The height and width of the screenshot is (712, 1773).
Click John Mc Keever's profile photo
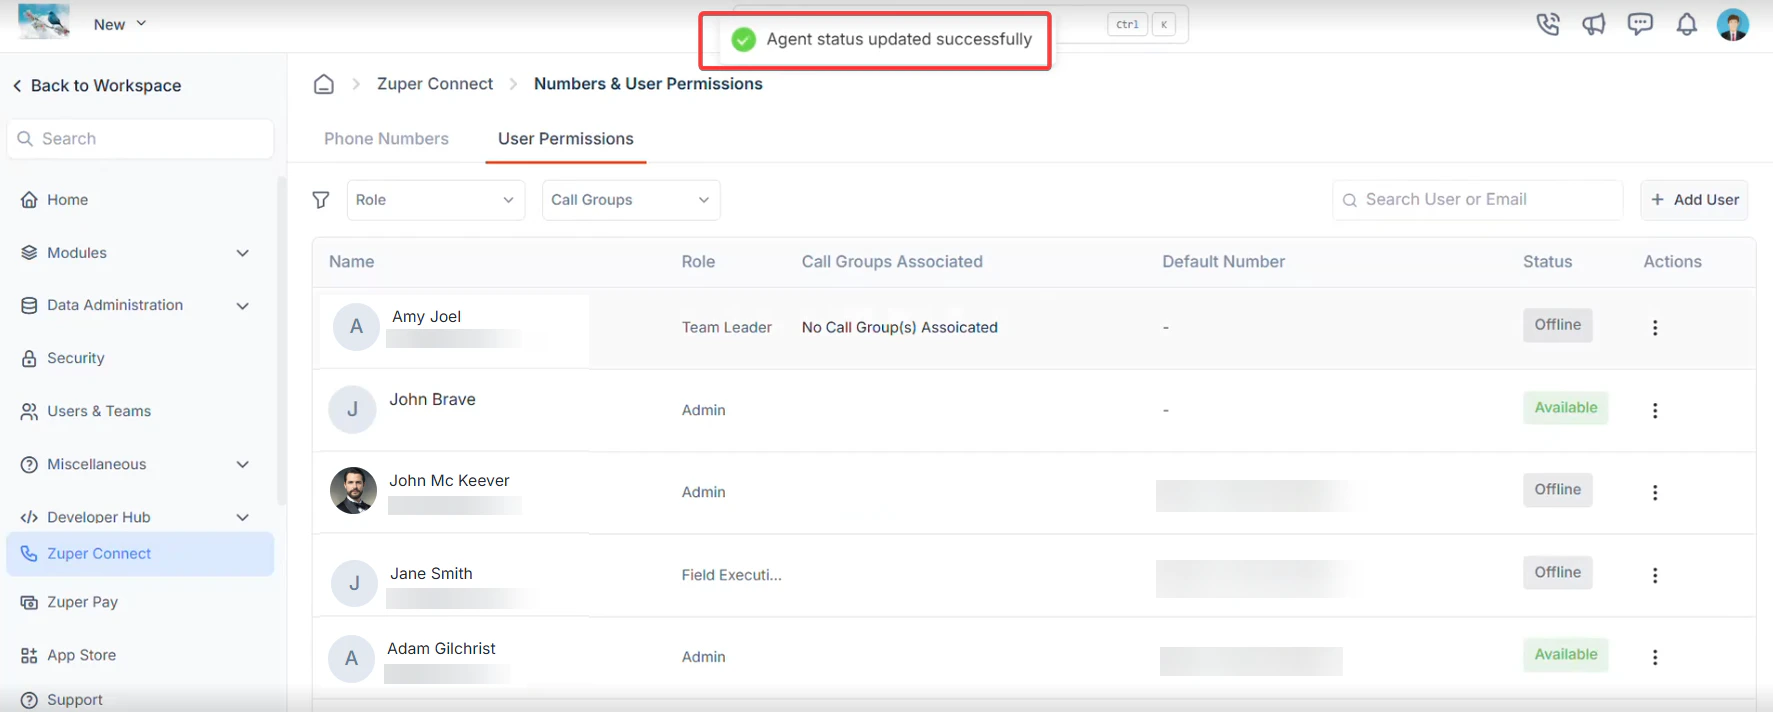pos(353,490)
